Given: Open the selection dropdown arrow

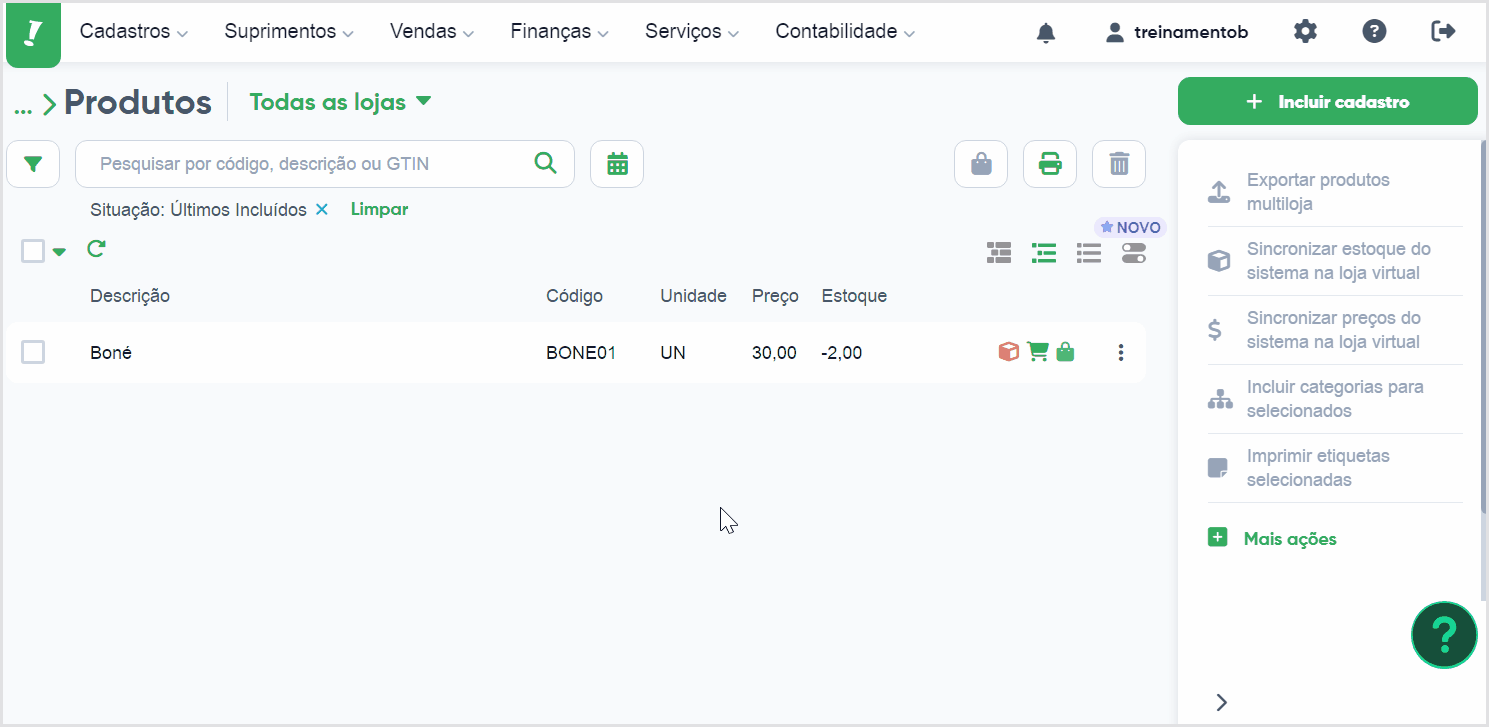Looking at the screenshot, I should 59,252.
